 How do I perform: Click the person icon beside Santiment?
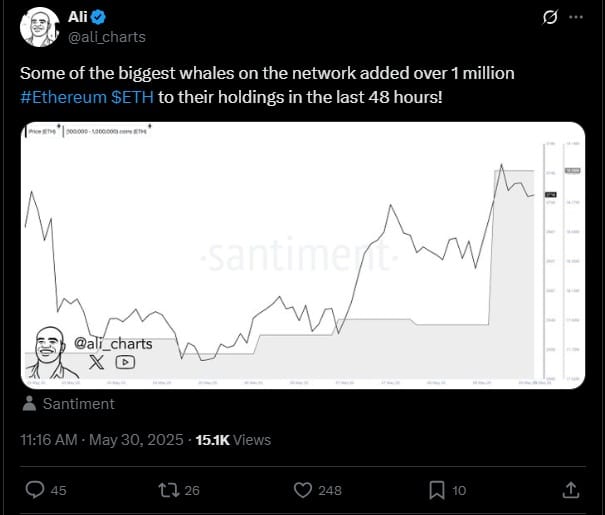click(x=30, y=404)
